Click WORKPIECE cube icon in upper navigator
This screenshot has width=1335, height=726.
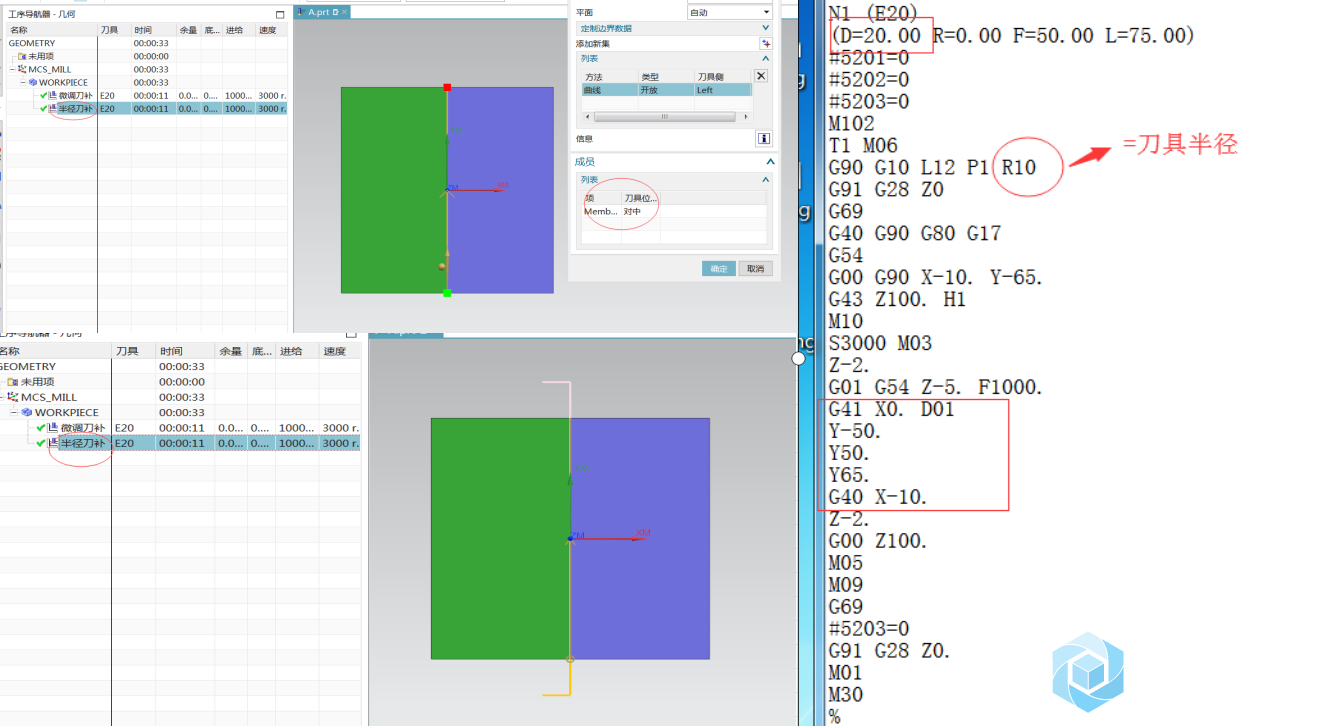[x=33, y=82]
